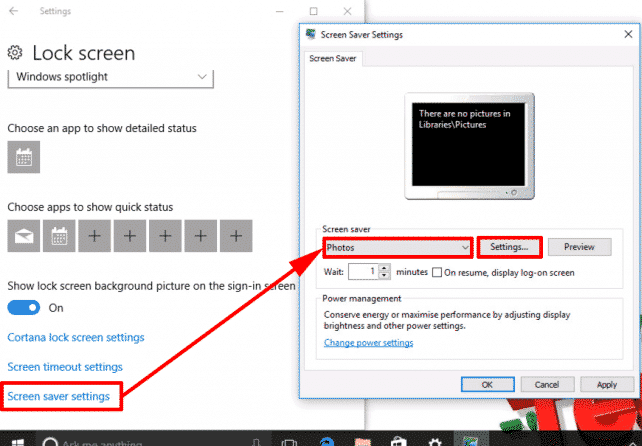
Task: Click the Screen Saver taskbar icon
Action: pyautogui.click(x=471, y=442)
